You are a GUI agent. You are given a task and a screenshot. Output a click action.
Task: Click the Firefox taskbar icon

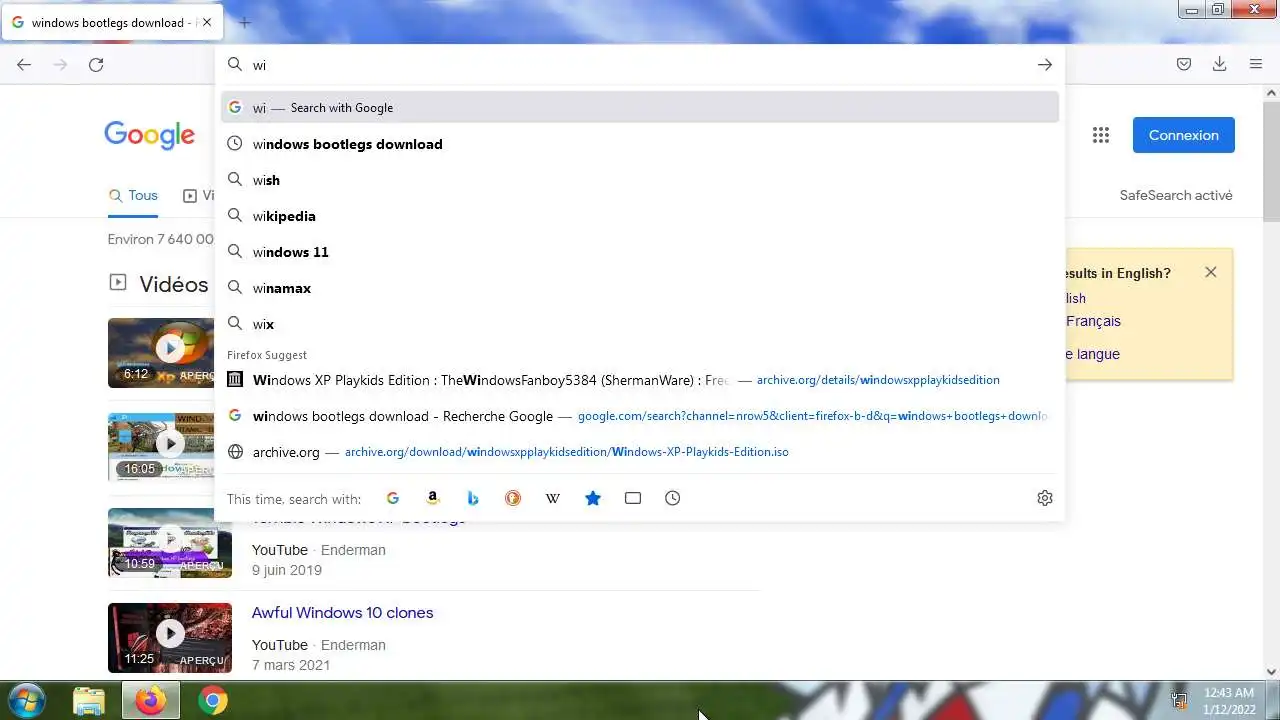pyautogui.click(x=151, y=701)
